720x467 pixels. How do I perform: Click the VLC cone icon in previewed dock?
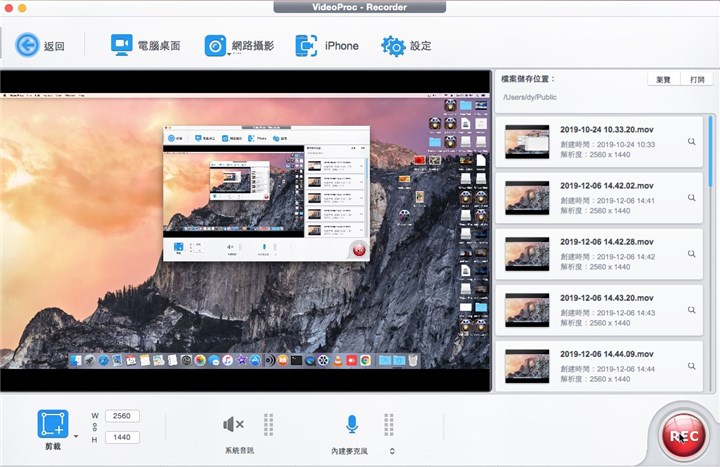pyautogui.click(x=338, y=360)
